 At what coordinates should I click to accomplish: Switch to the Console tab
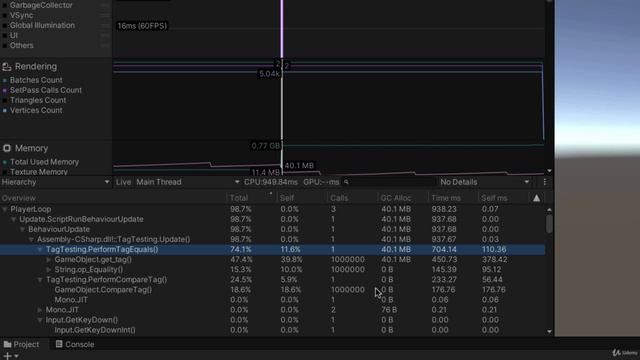[75, 344]
